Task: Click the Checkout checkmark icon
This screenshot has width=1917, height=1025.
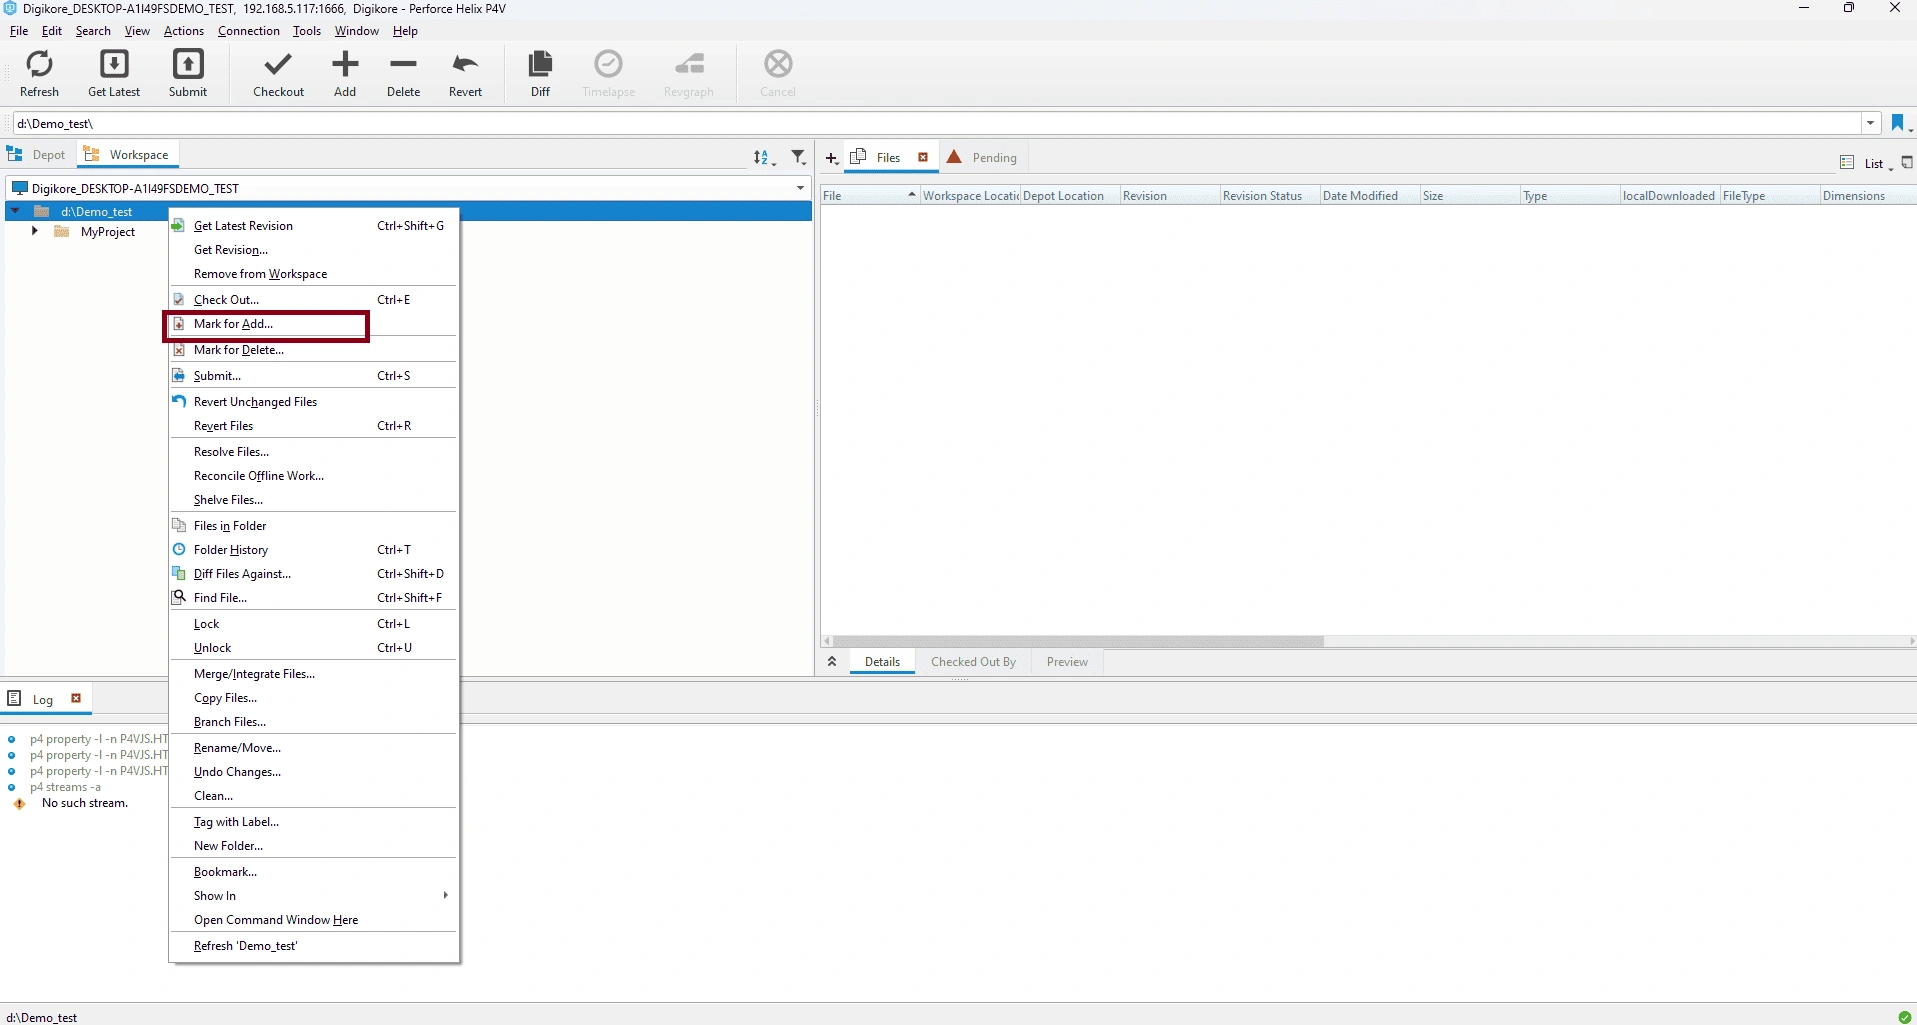Action: click(278, 65)
